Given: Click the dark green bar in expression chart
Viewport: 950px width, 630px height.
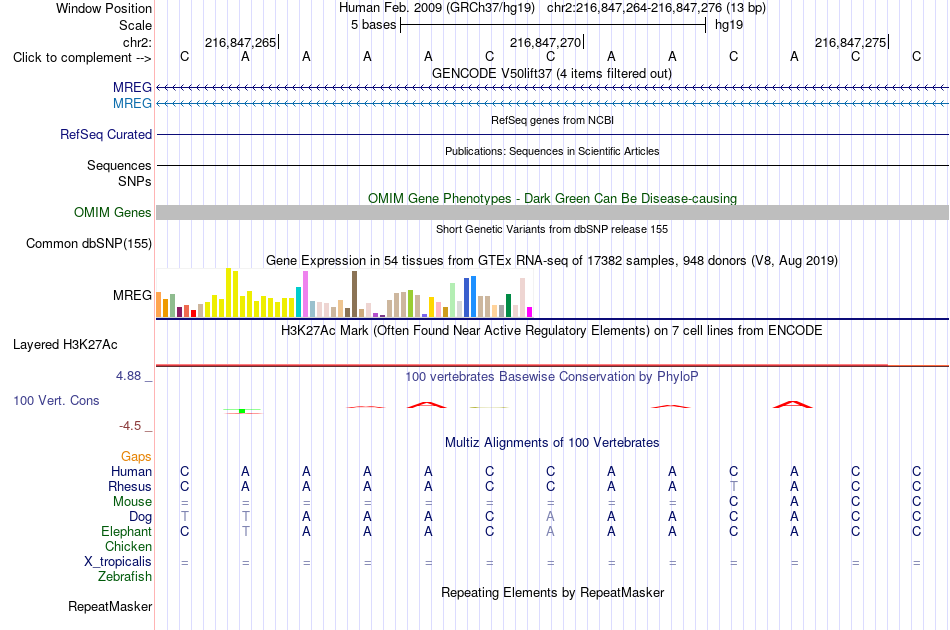Looking at the screenshot, I should coord(508,306).
